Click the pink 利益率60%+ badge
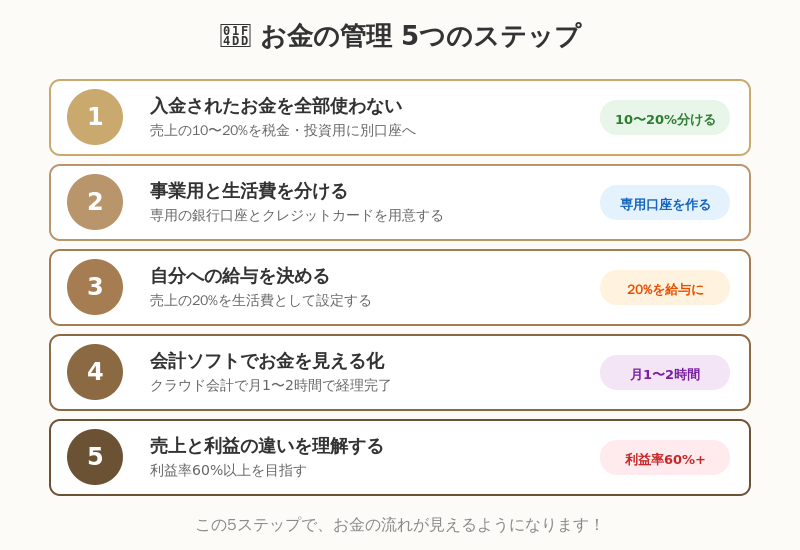Image resolution: width=800 pixels, height=550 pixels. click(665, 458)
